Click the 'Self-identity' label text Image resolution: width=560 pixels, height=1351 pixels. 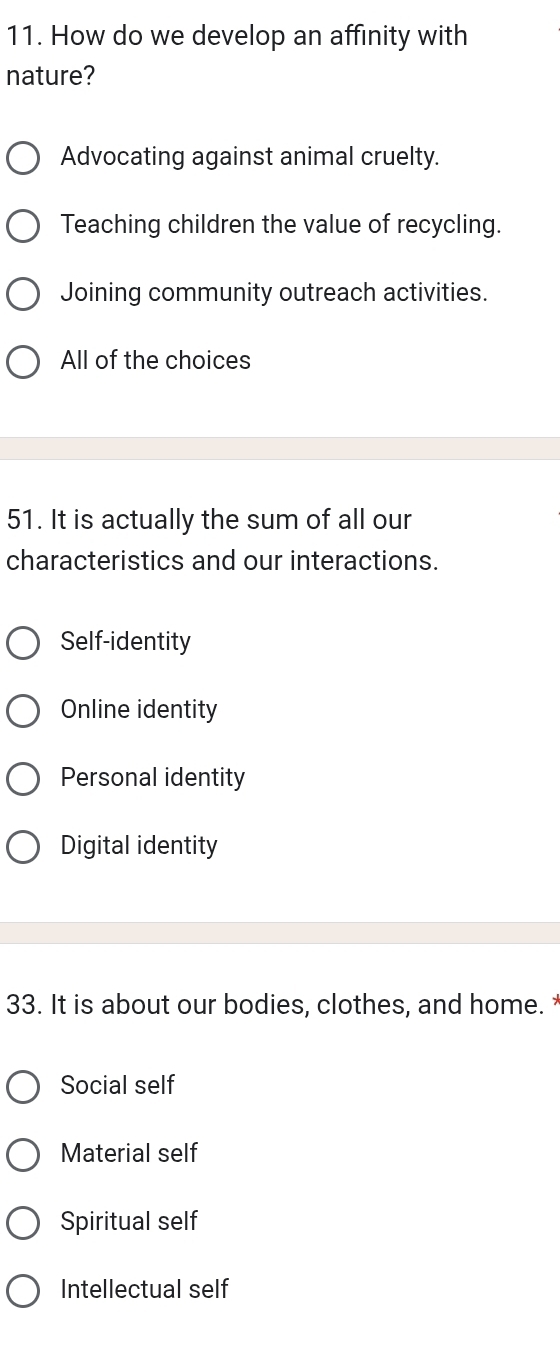pos(126,642)
